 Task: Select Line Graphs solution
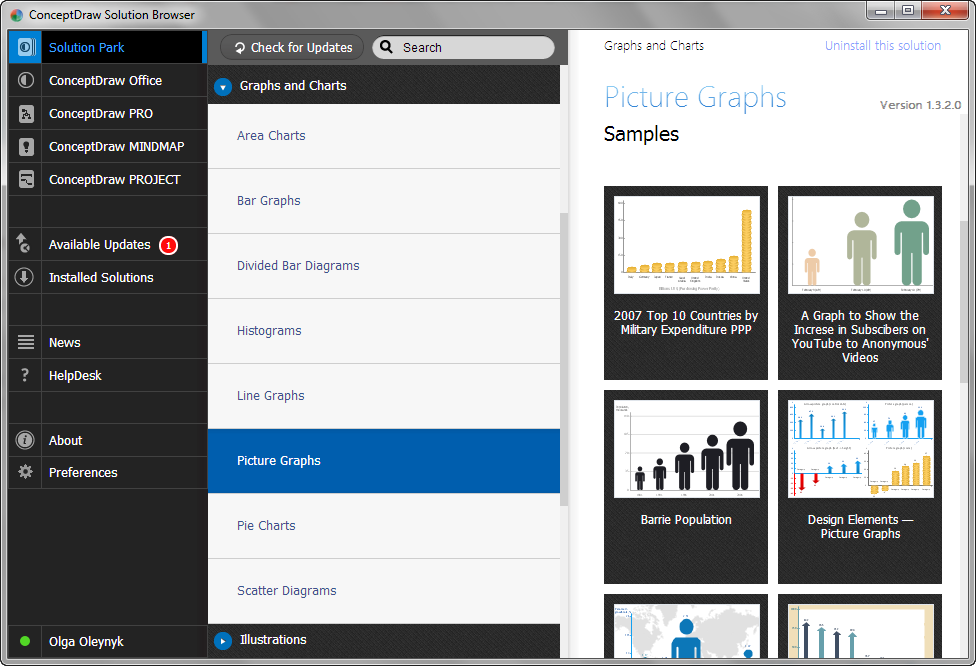click(383, 396)
